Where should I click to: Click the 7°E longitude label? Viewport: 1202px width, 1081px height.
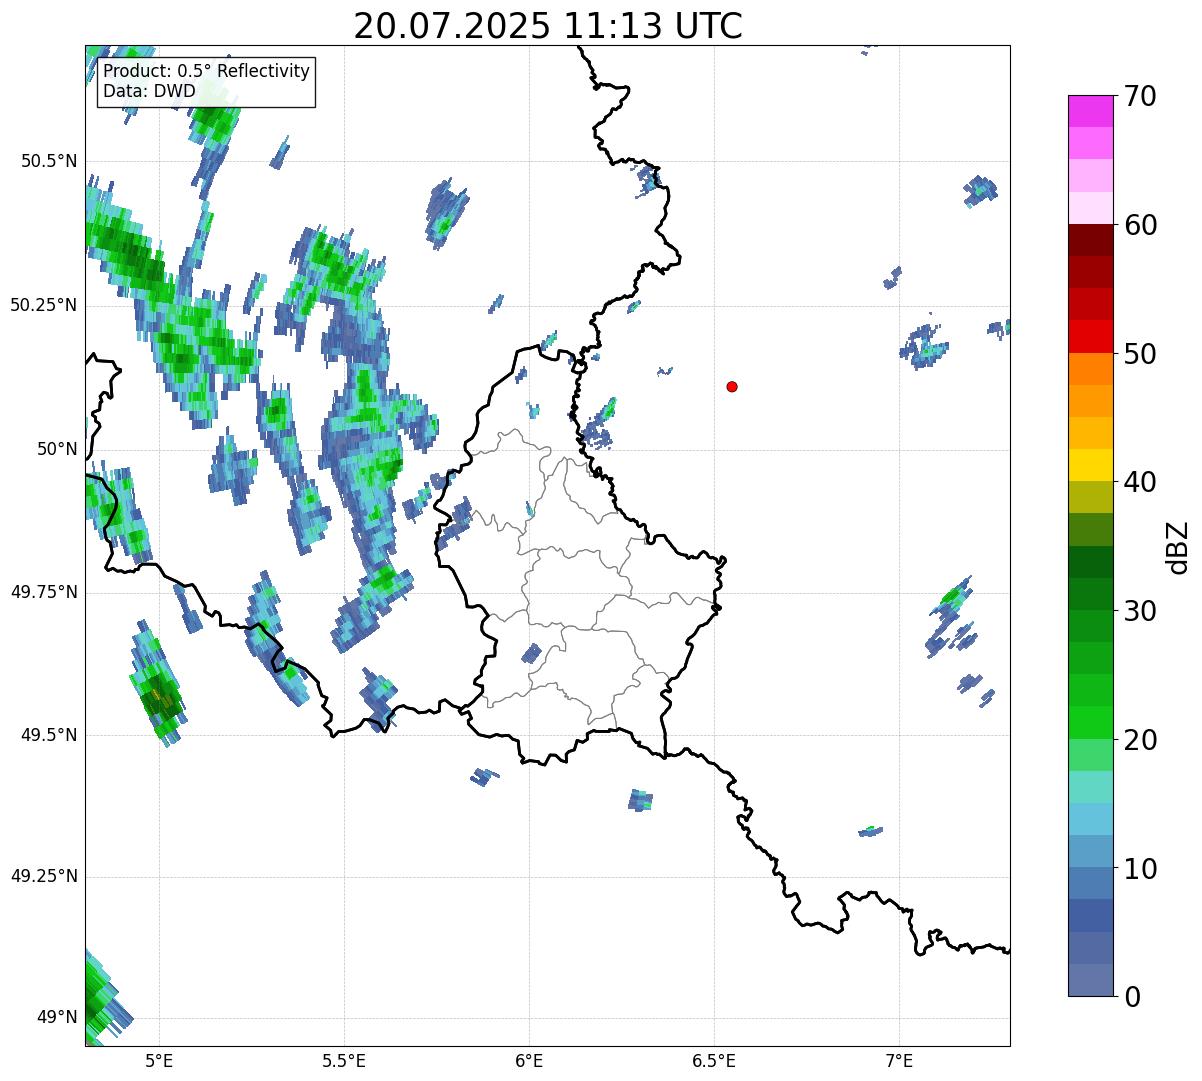(x=899, y=1060)
